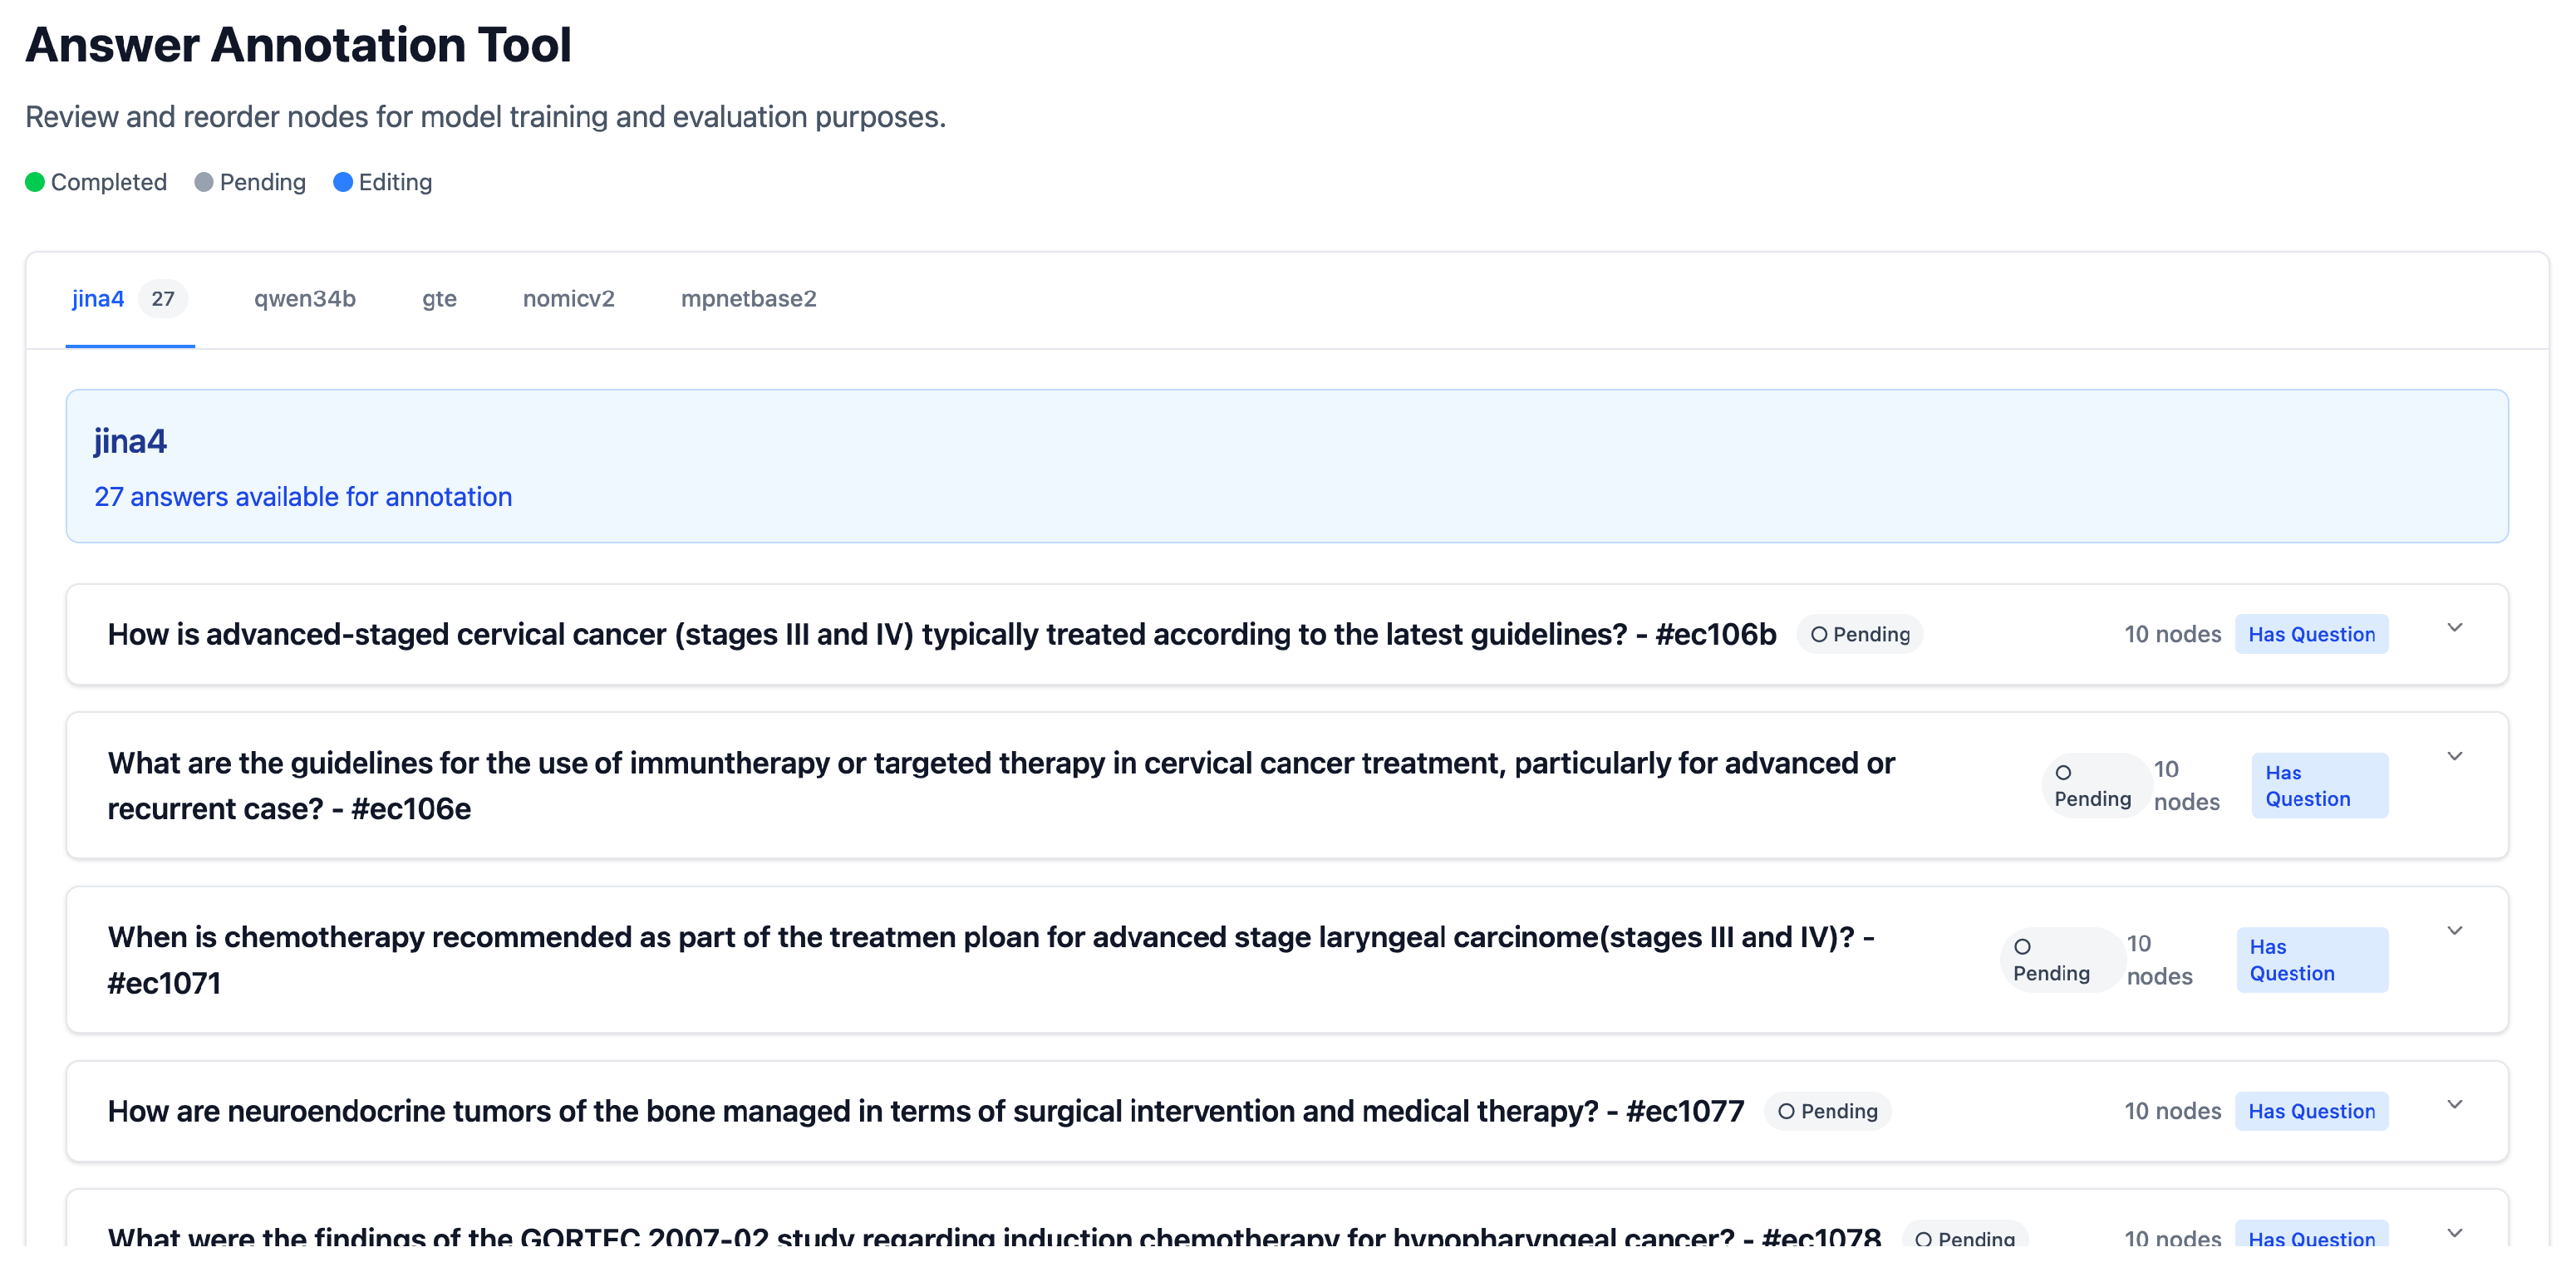This screenshot has width=2576, height=1272.
Task: Click the 27 count badge on jina4
Action: pos(163,299)
